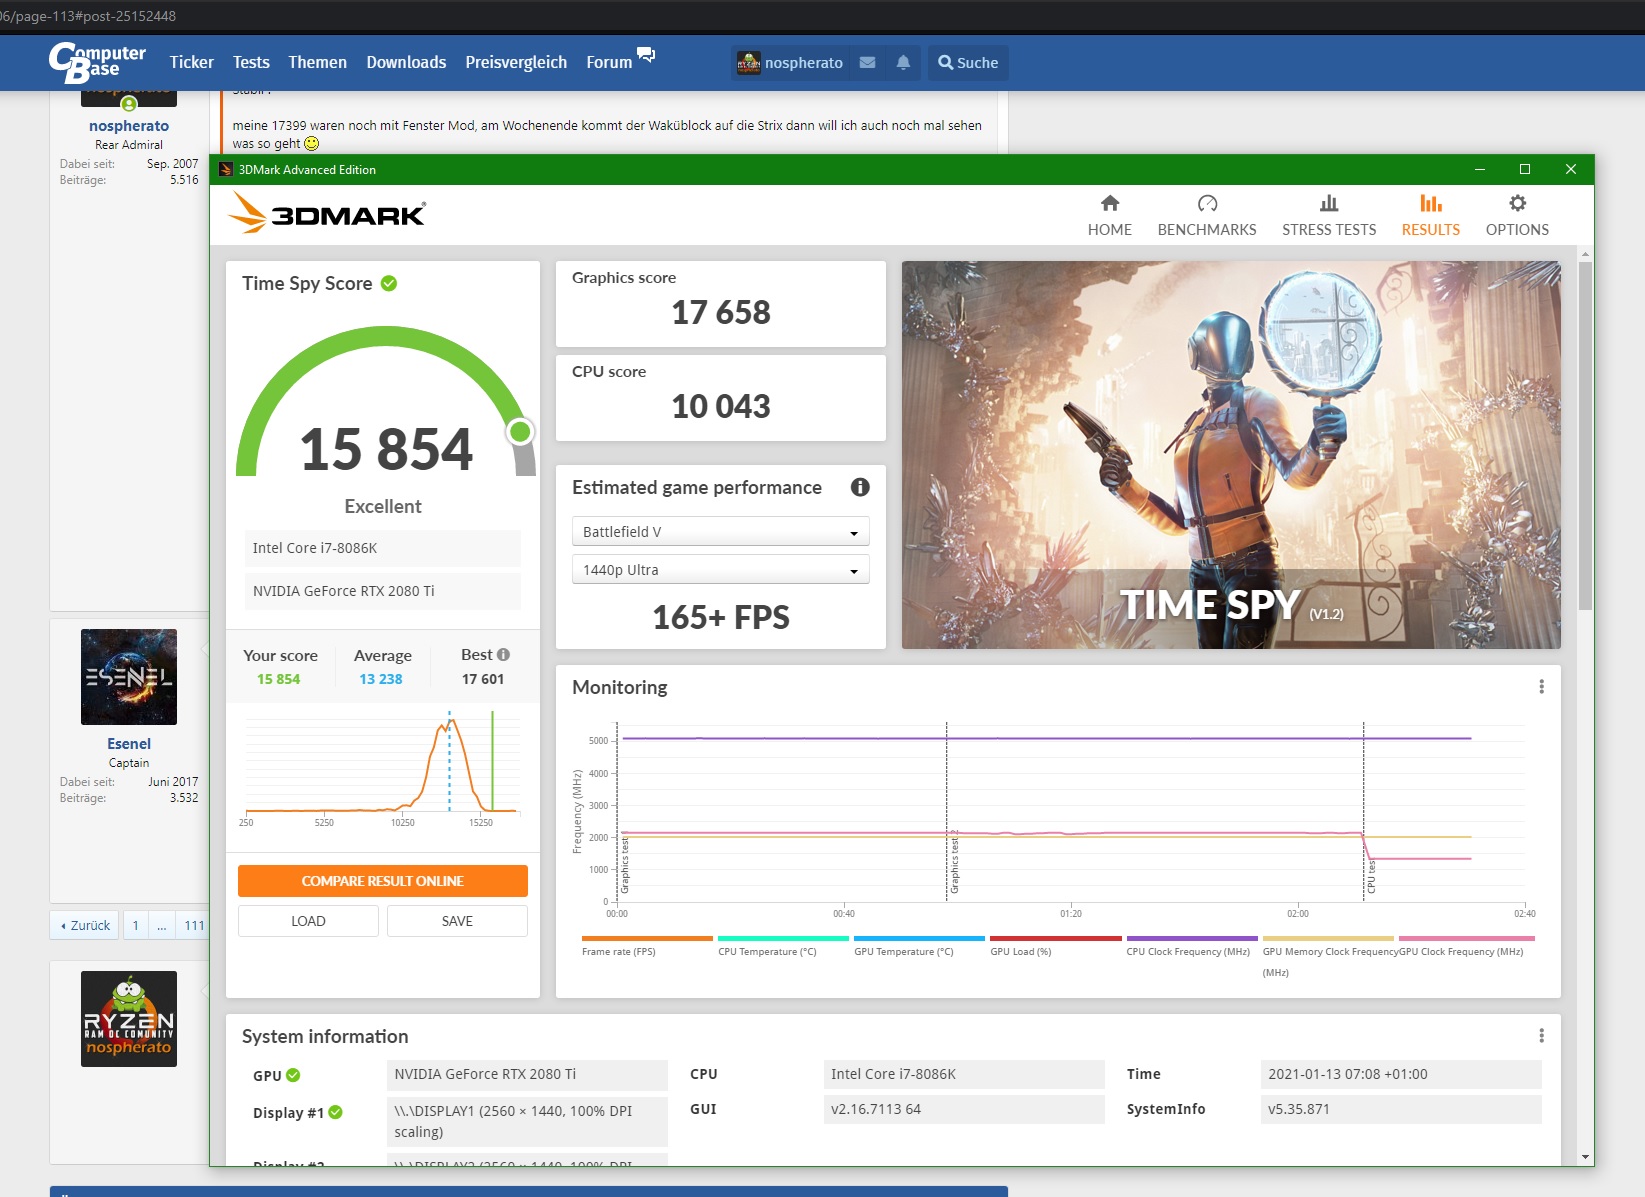The width and height of the screenshot is (1645, 1197).
Task: Click the Your score value 15 854
Action: [x=278, y=679]
